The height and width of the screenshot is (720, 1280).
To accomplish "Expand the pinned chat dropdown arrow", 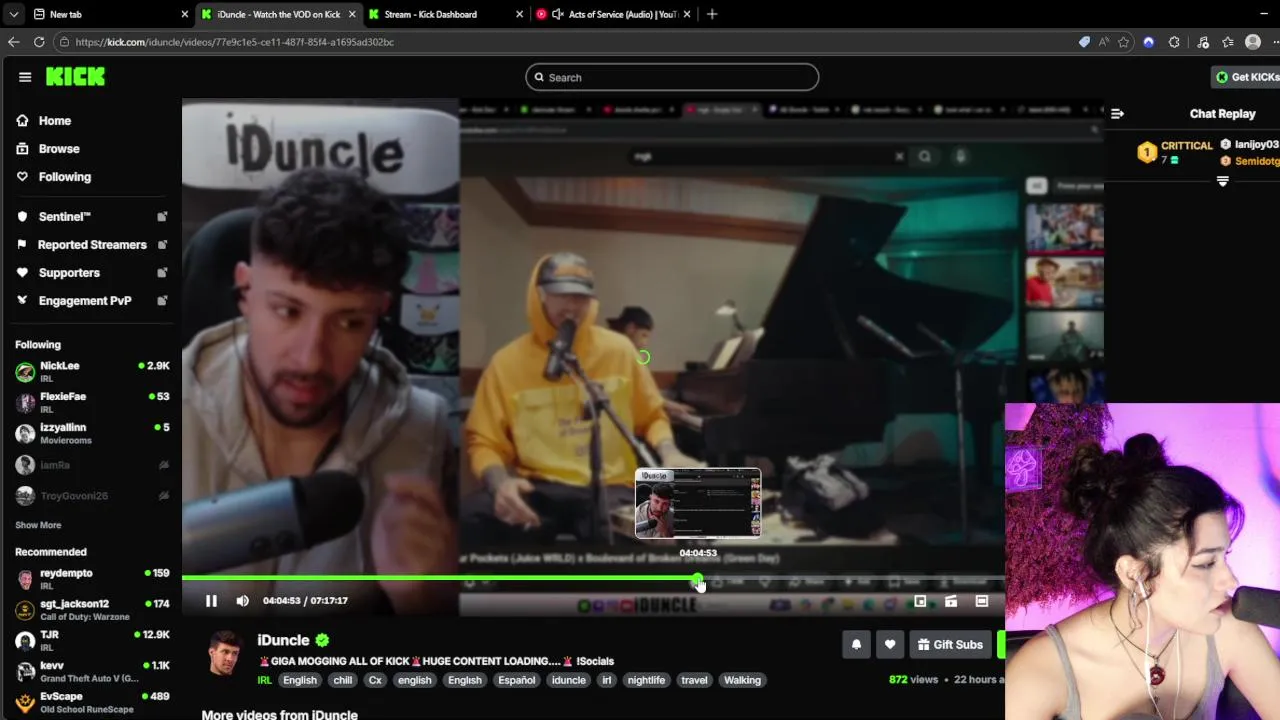I will (1222, 181).
